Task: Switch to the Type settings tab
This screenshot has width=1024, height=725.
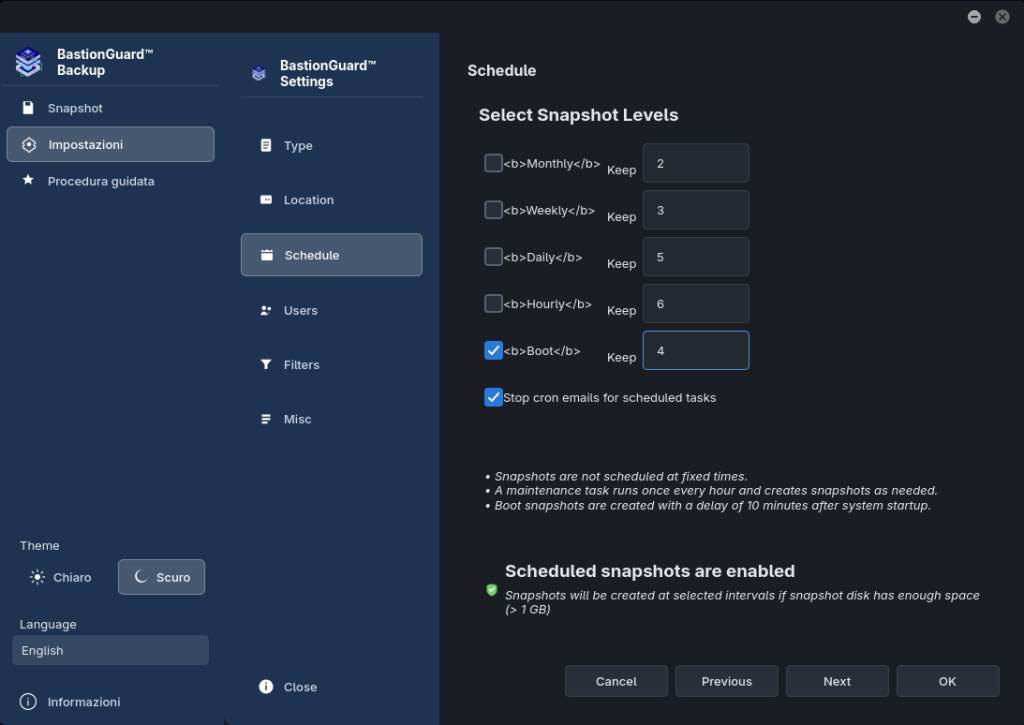Action: [x=332, y=146]
